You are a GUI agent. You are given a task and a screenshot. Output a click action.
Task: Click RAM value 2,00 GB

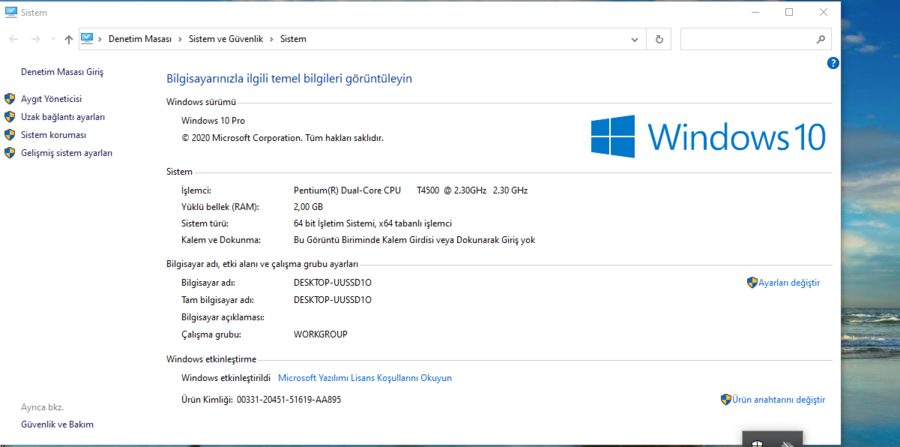pyautogui.click(x=308, y=207)
